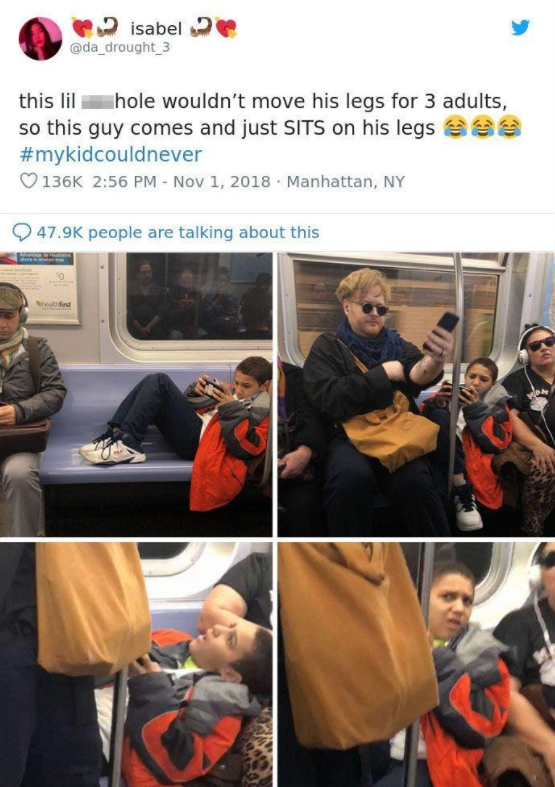Open photo of boy lying across the bench

(136, 394)
